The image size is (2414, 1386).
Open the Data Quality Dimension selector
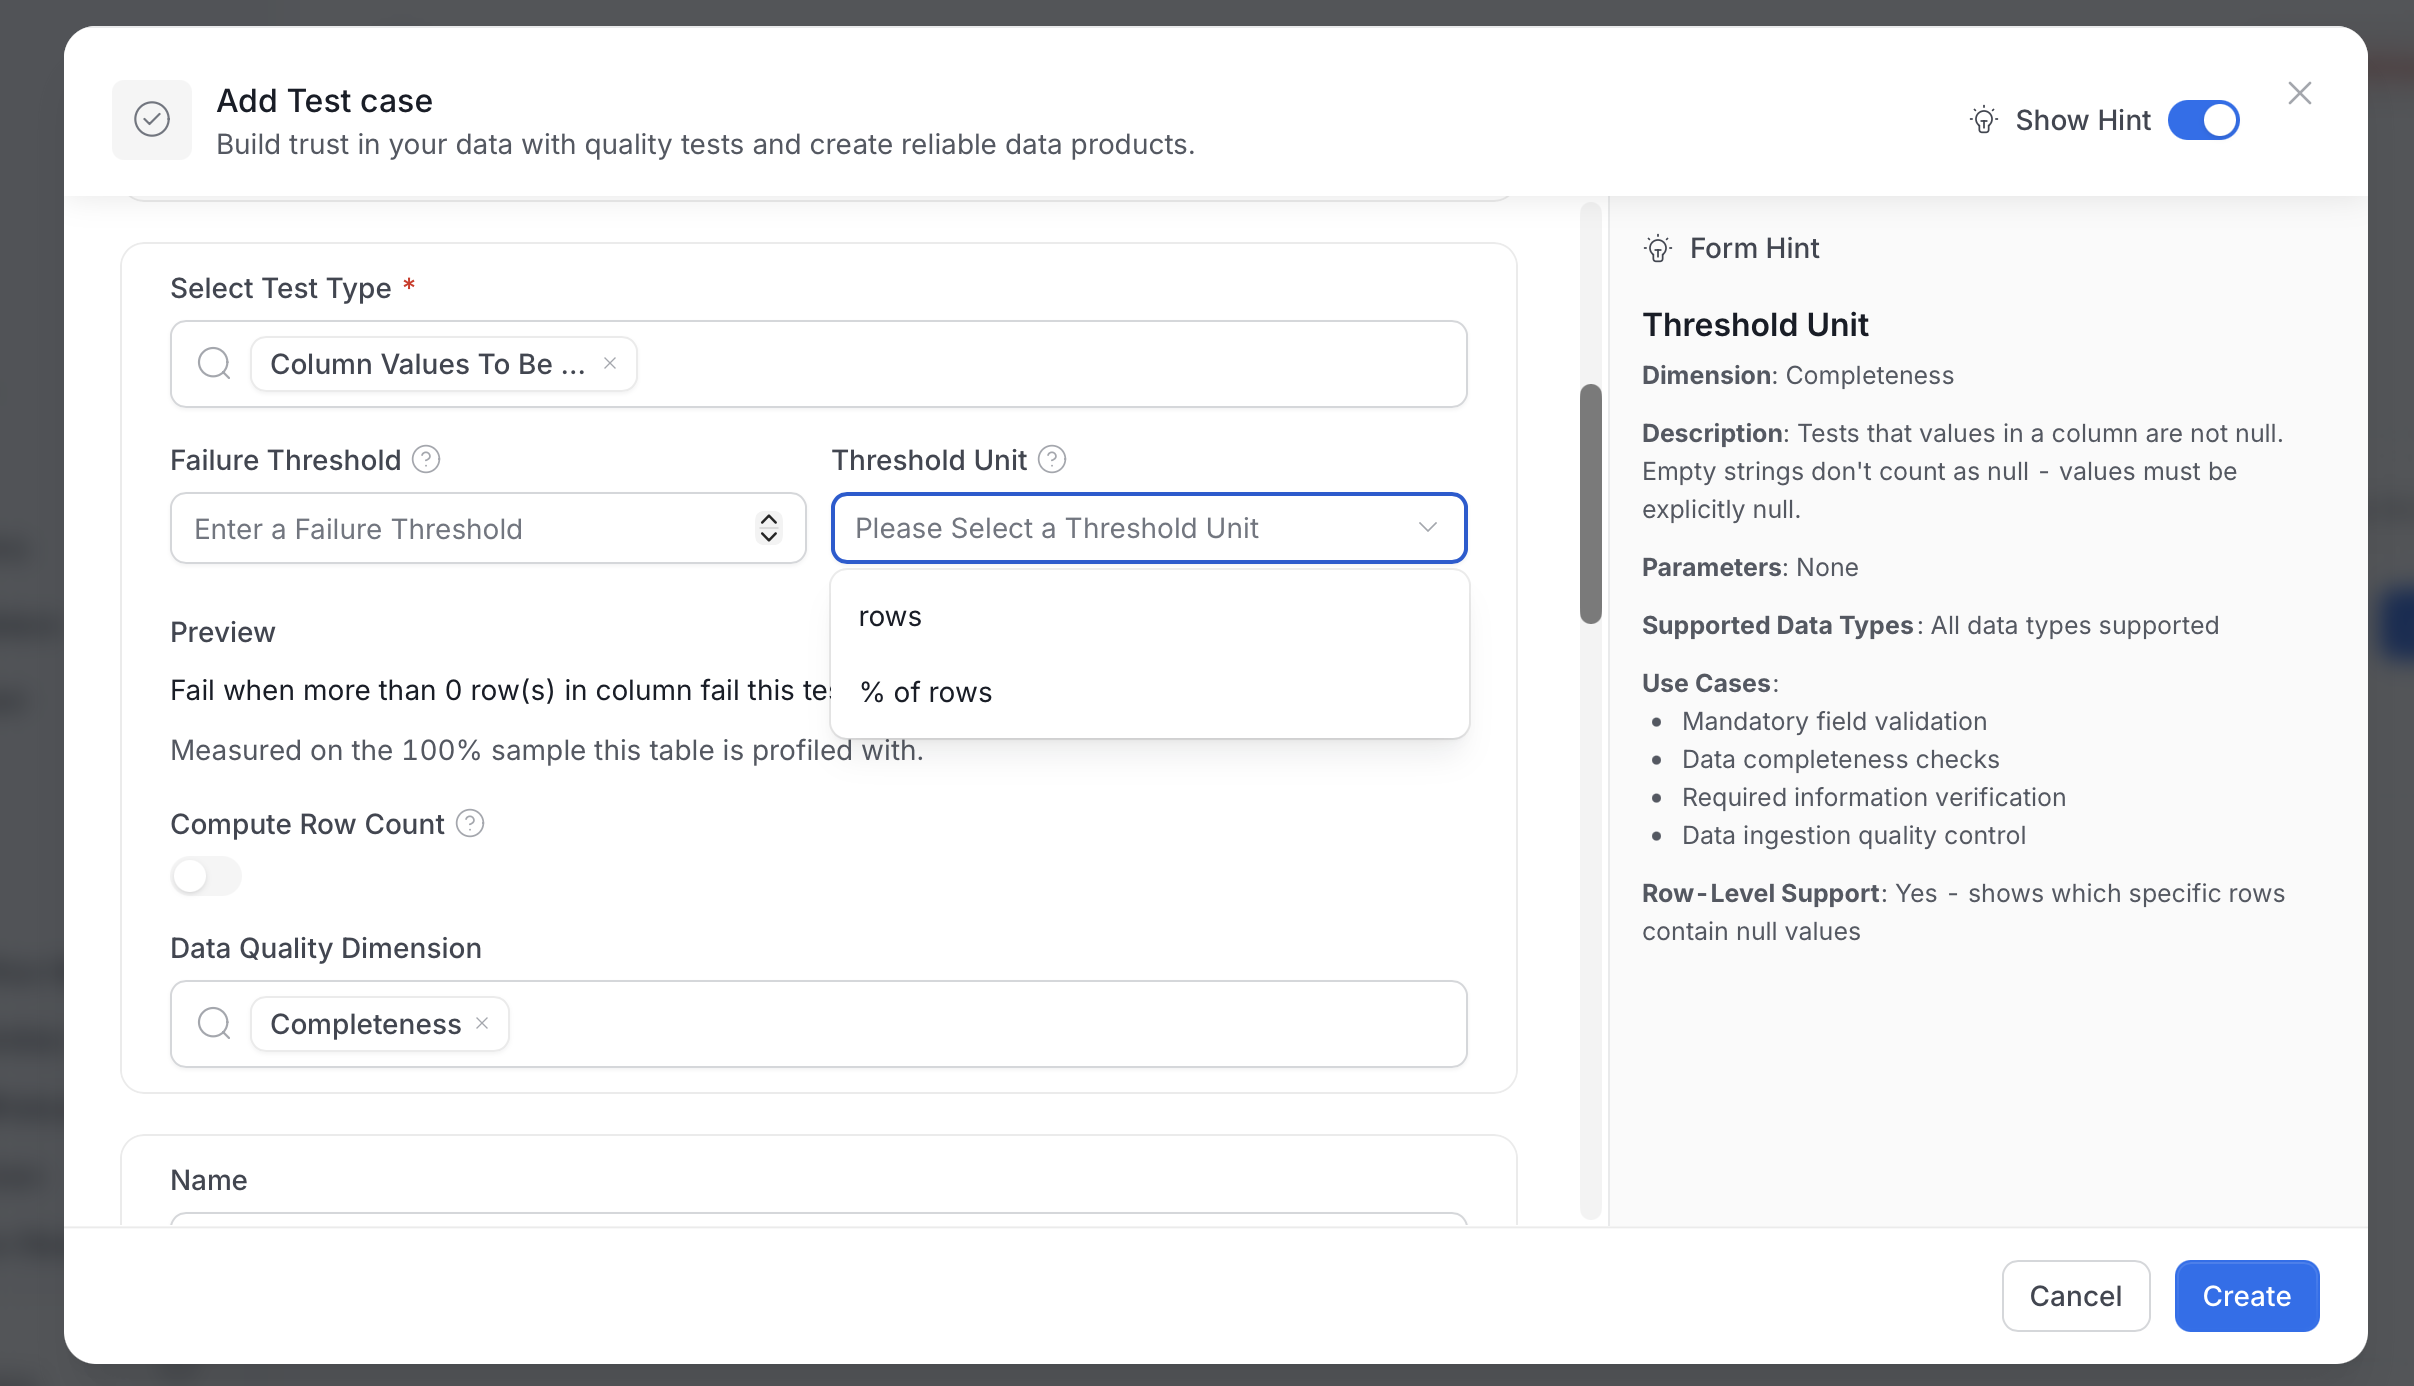pos(818,1024)
